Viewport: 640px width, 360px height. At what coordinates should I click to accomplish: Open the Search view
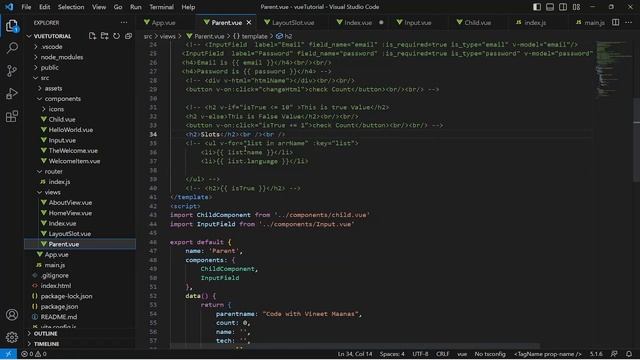12,48
